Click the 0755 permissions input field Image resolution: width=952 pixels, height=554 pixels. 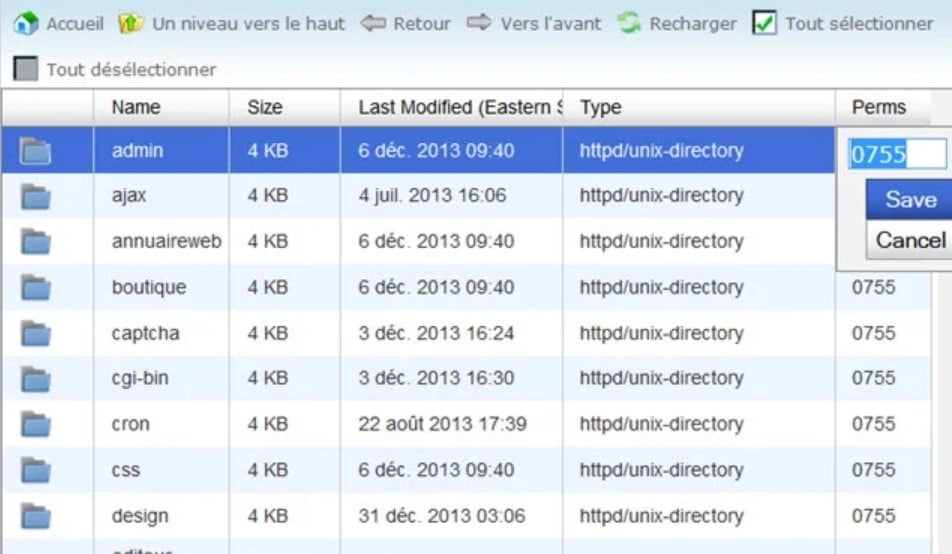(x=897, y=154)
